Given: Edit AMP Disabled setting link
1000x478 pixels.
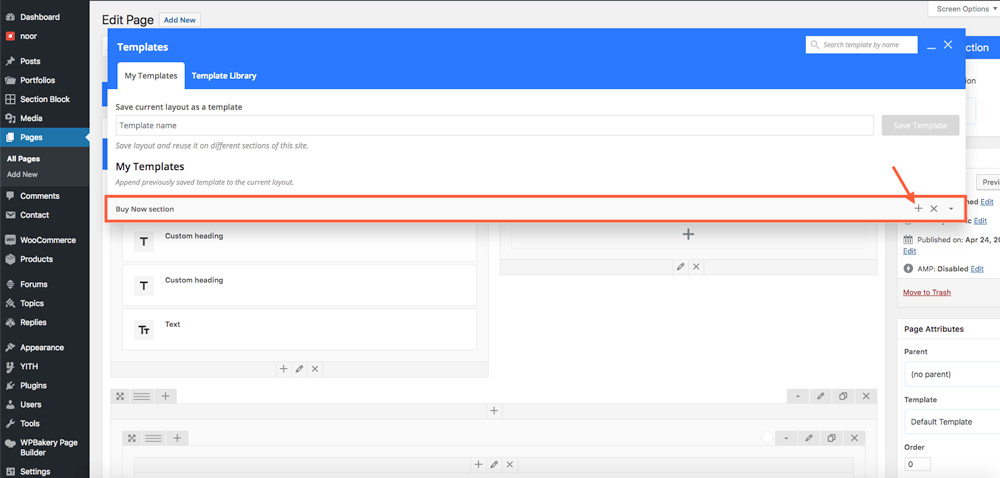Looking at the screenshot, I should 977,269.
